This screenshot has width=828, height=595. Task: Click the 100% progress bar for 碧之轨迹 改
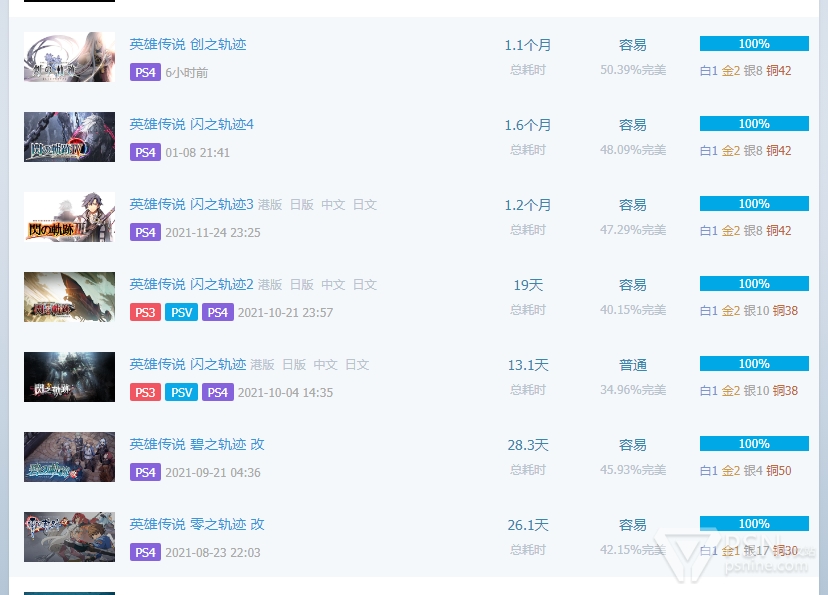[754, 443]
